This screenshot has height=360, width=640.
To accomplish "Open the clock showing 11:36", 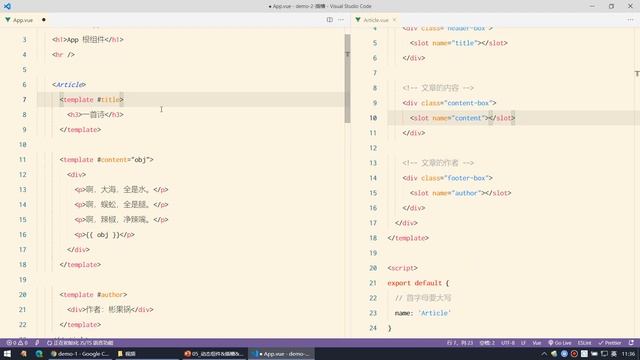I will 629,354.
